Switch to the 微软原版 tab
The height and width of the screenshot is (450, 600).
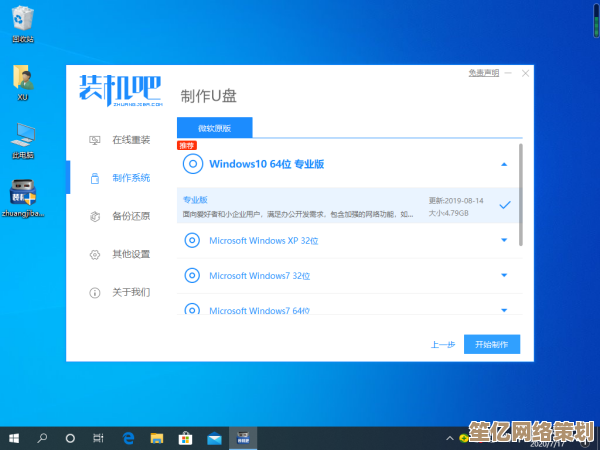click(215, 127)
